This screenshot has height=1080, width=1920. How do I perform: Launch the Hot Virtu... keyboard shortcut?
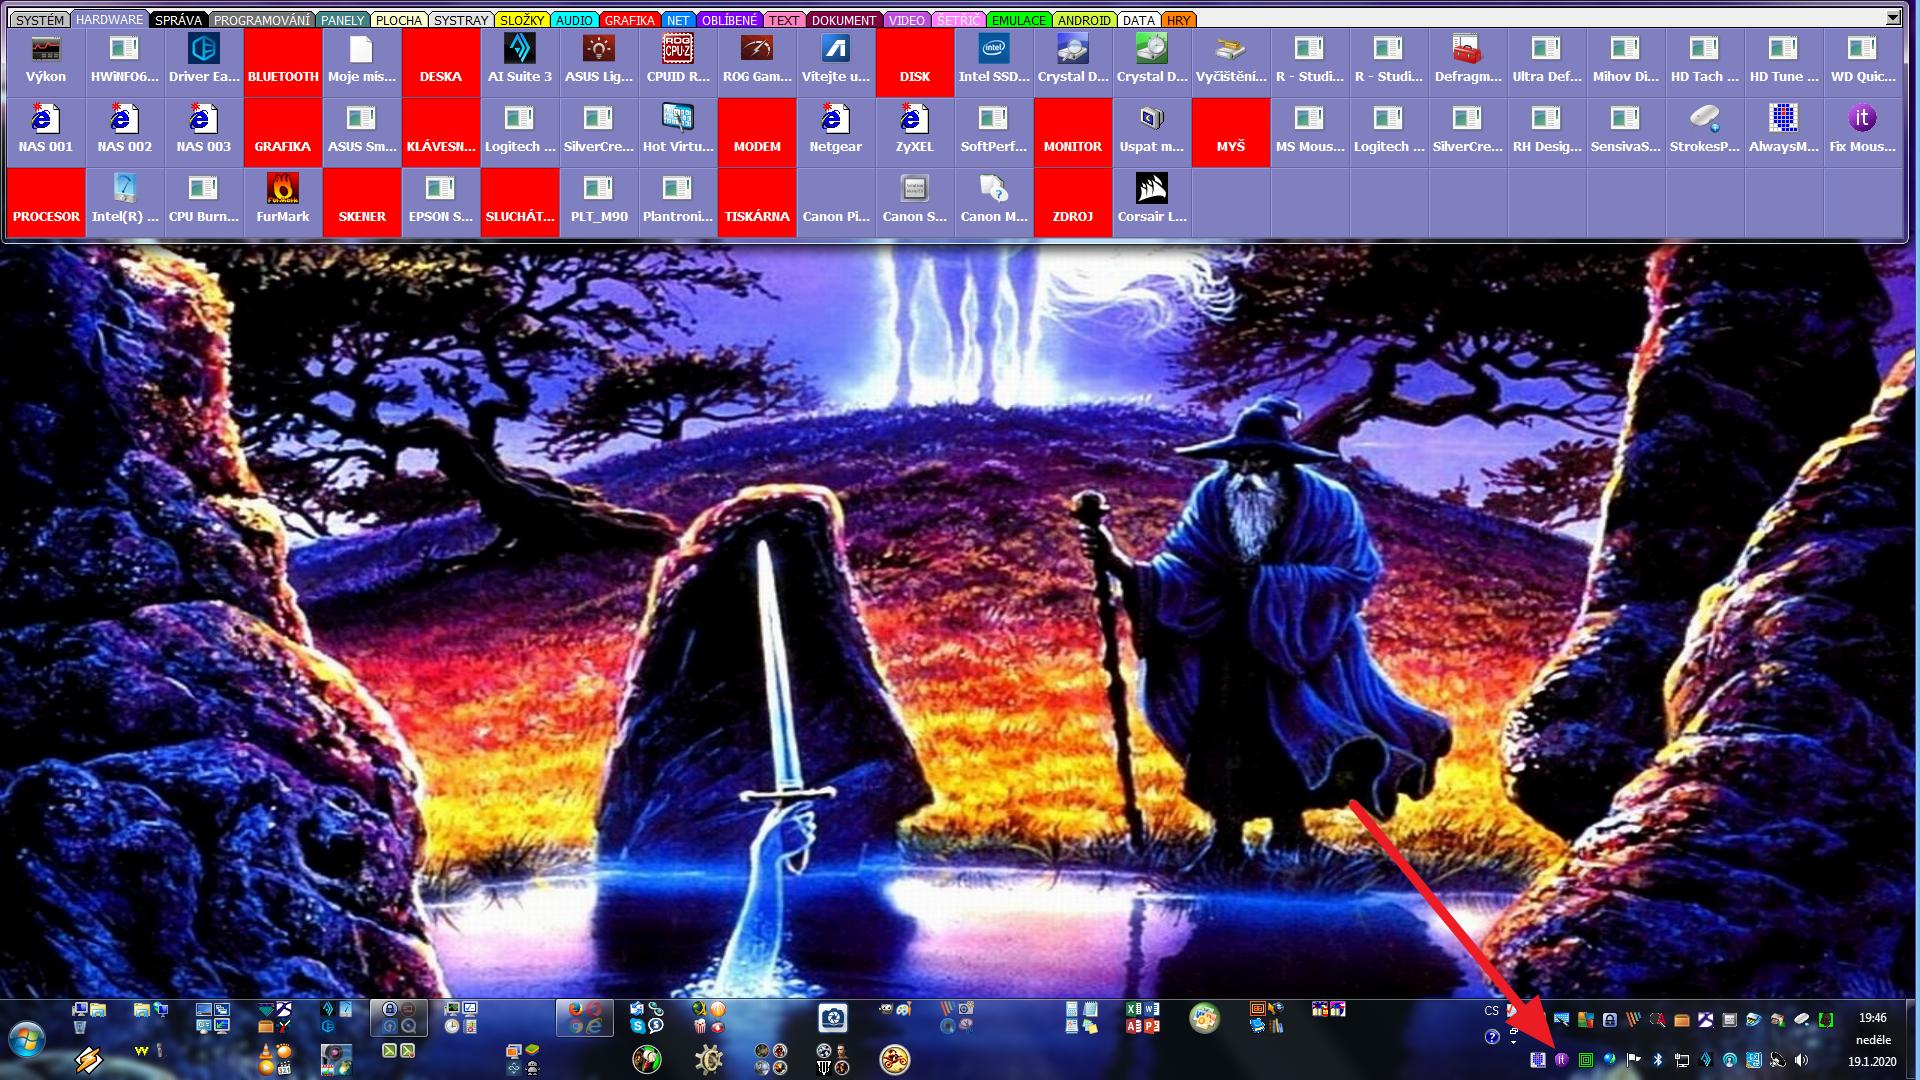click(x=678, y=132)
